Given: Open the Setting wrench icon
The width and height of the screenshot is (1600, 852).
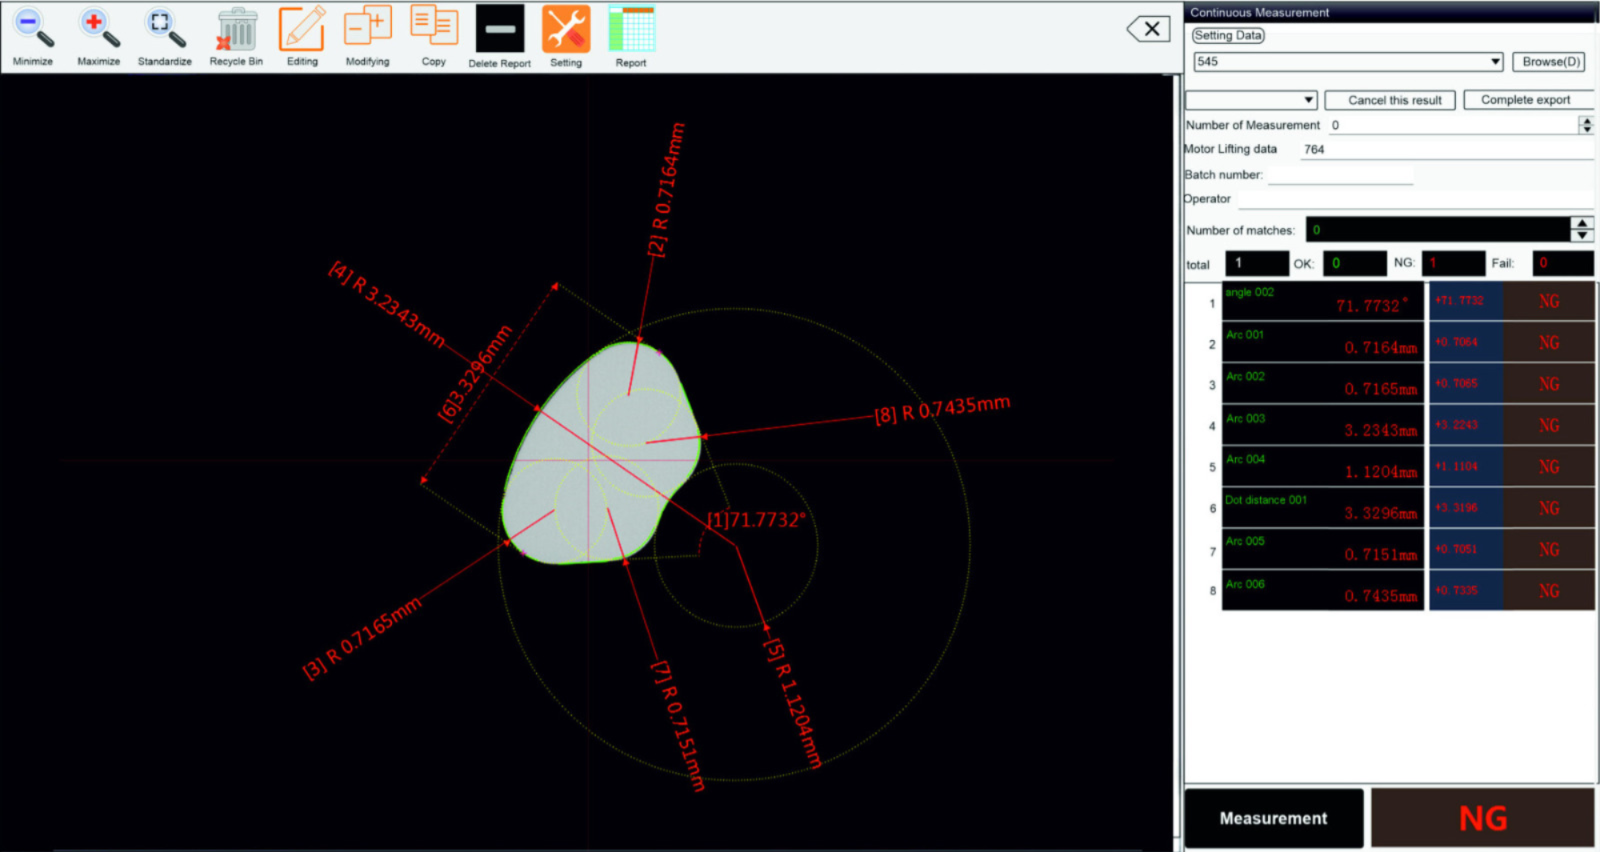Looking at the screenshot, I should pyautogui.click(x=566, y=30).
